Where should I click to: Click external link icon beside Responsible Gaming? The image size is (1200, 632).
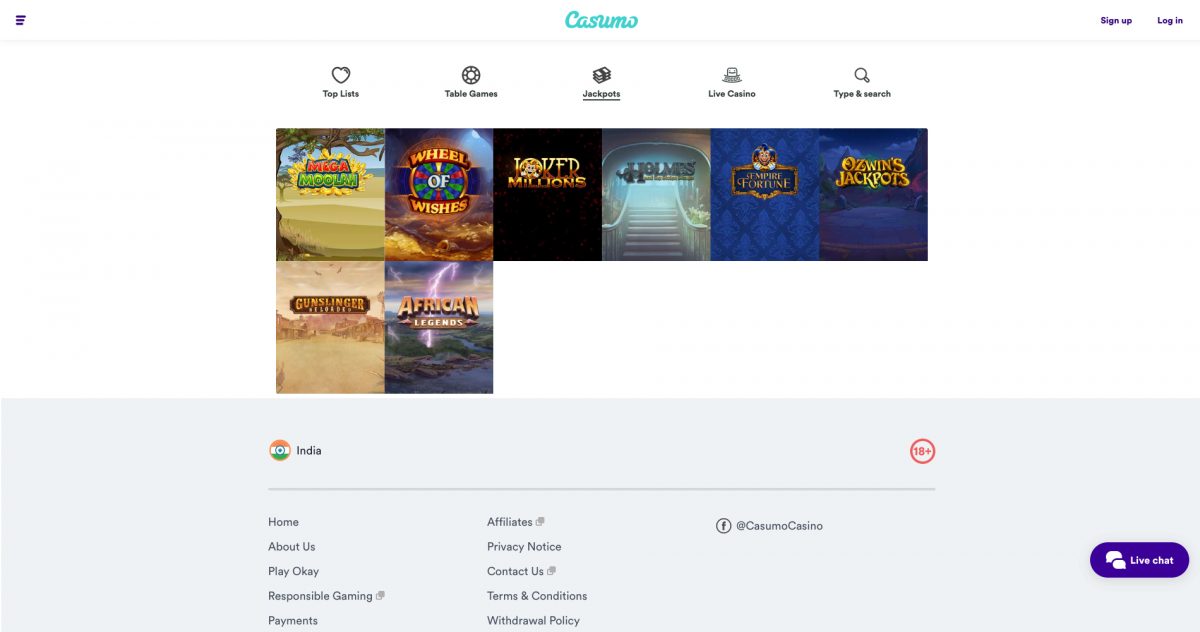380,596
